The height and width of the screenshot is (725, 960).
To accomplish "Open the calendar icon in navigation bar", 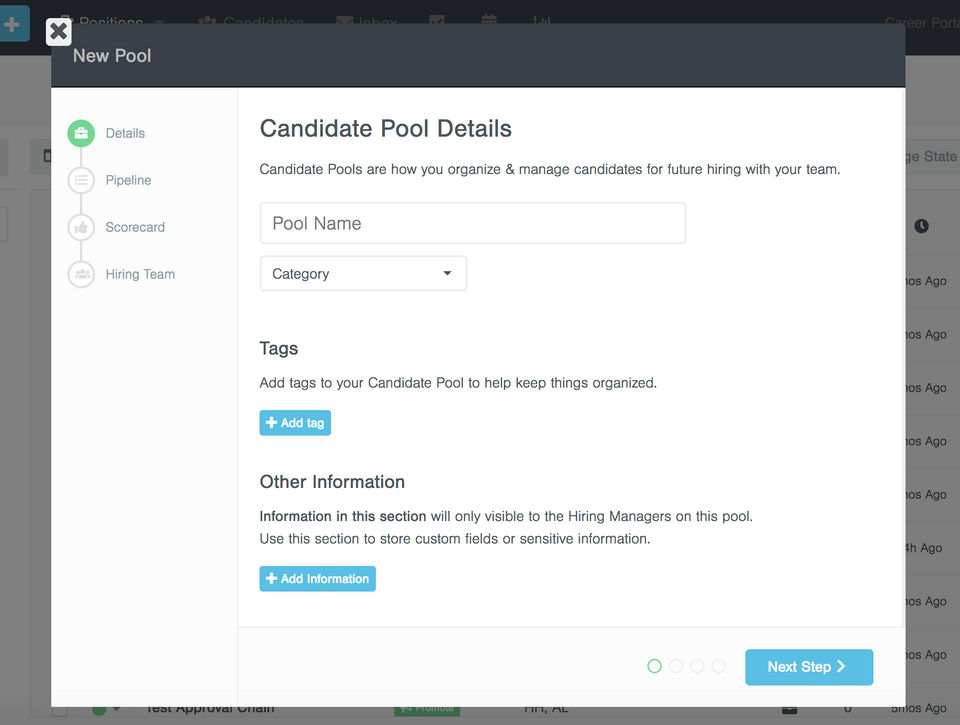I will pyautogui.click(x=489, y=21).
